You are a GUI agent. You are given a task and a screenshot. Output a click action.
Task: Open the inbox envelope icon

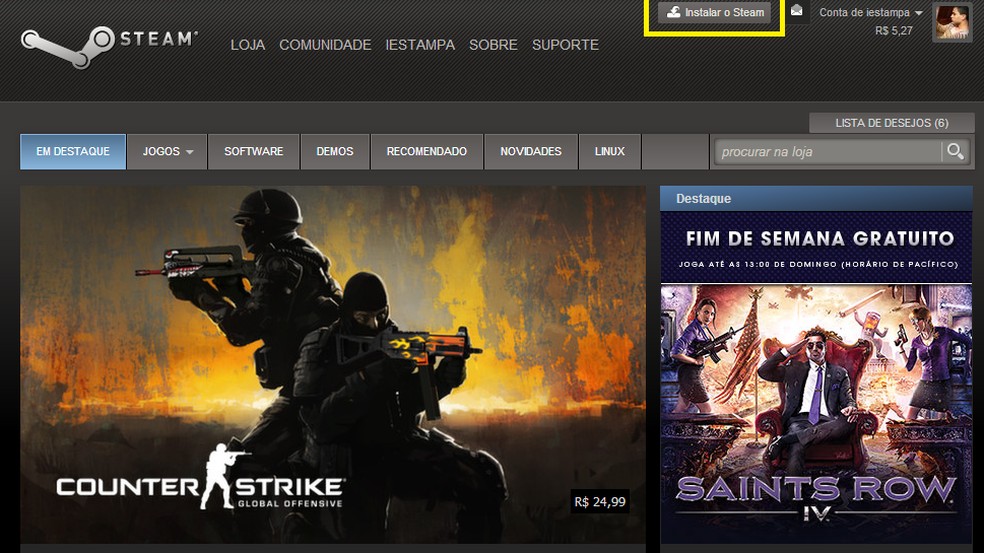click(x=796, y=11)
